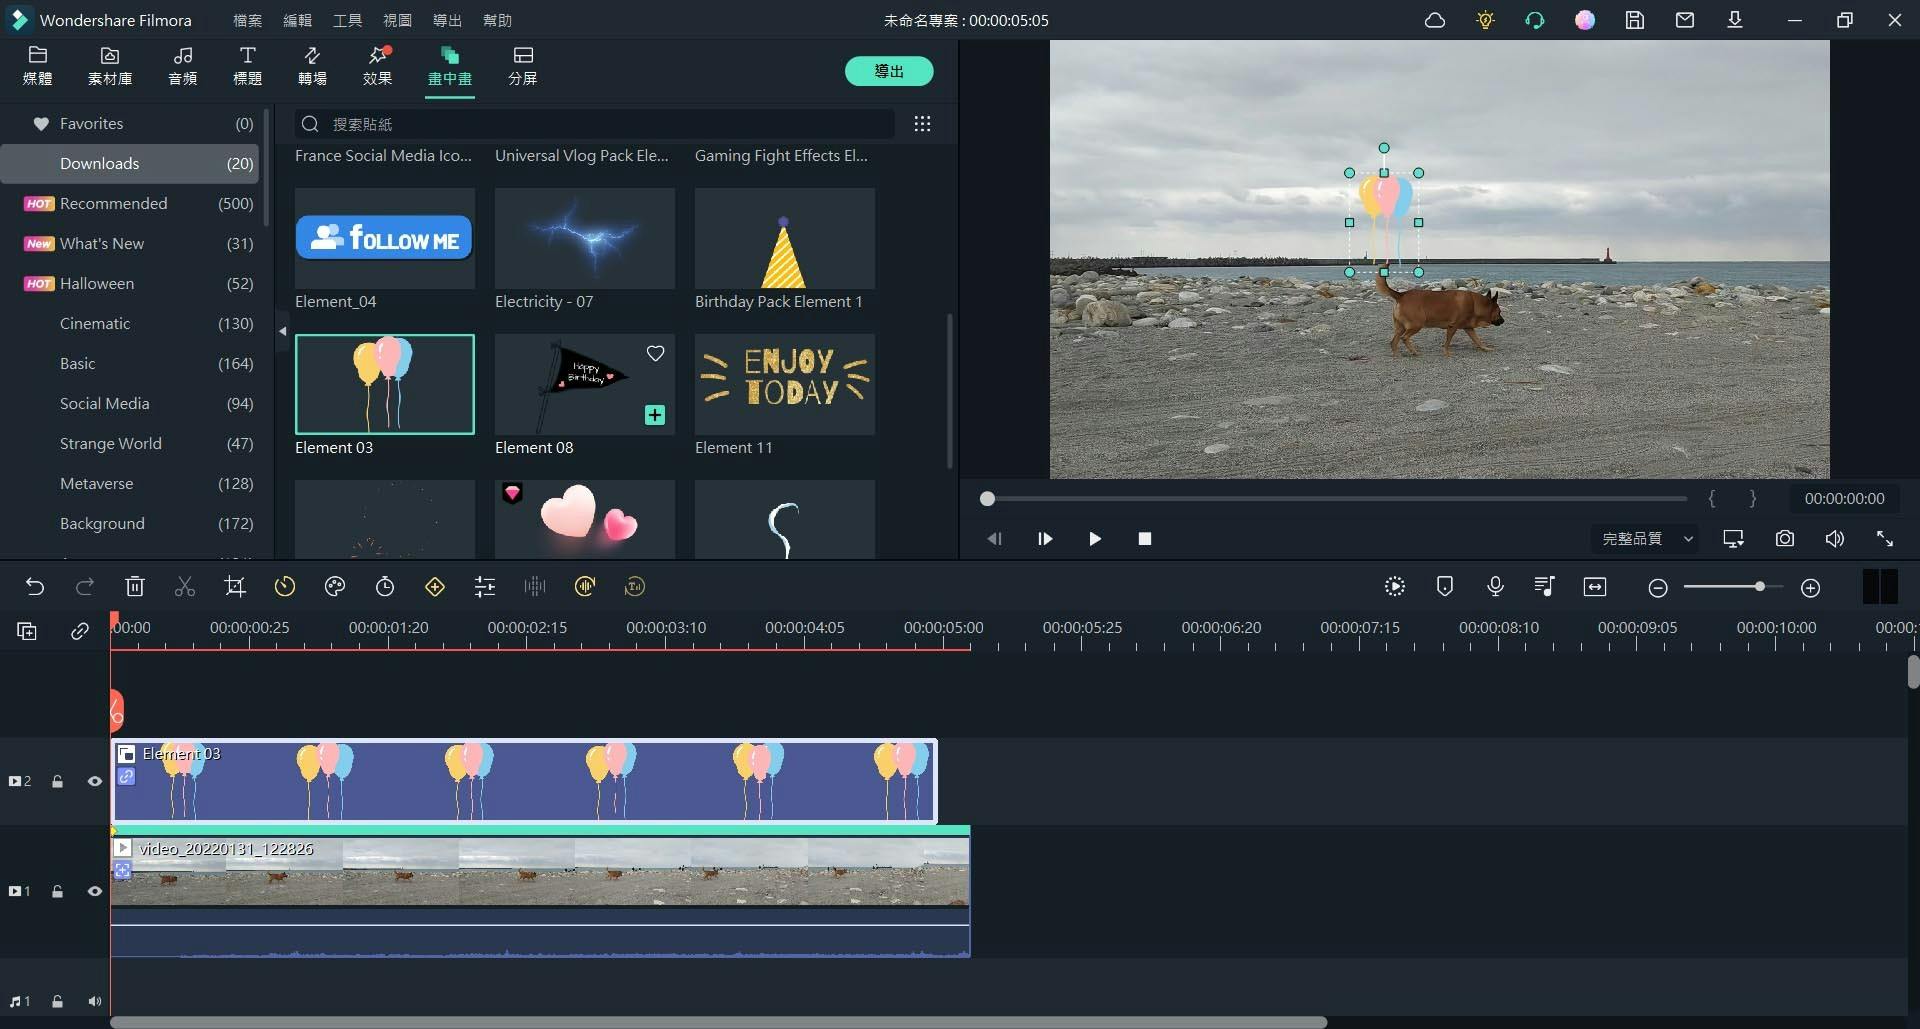Click the timeline zoom slider handle
This screenshot has height=1029, width=1920.
tap(1759, 587)
